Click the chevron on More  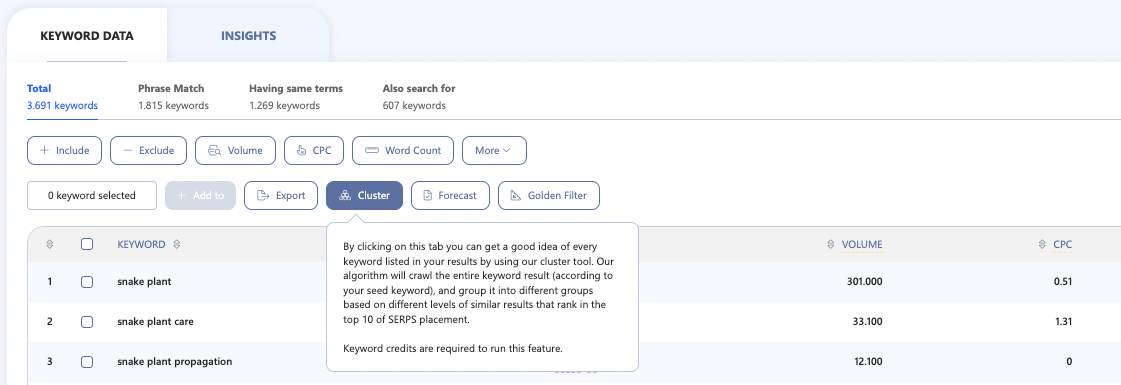(507, 151)
